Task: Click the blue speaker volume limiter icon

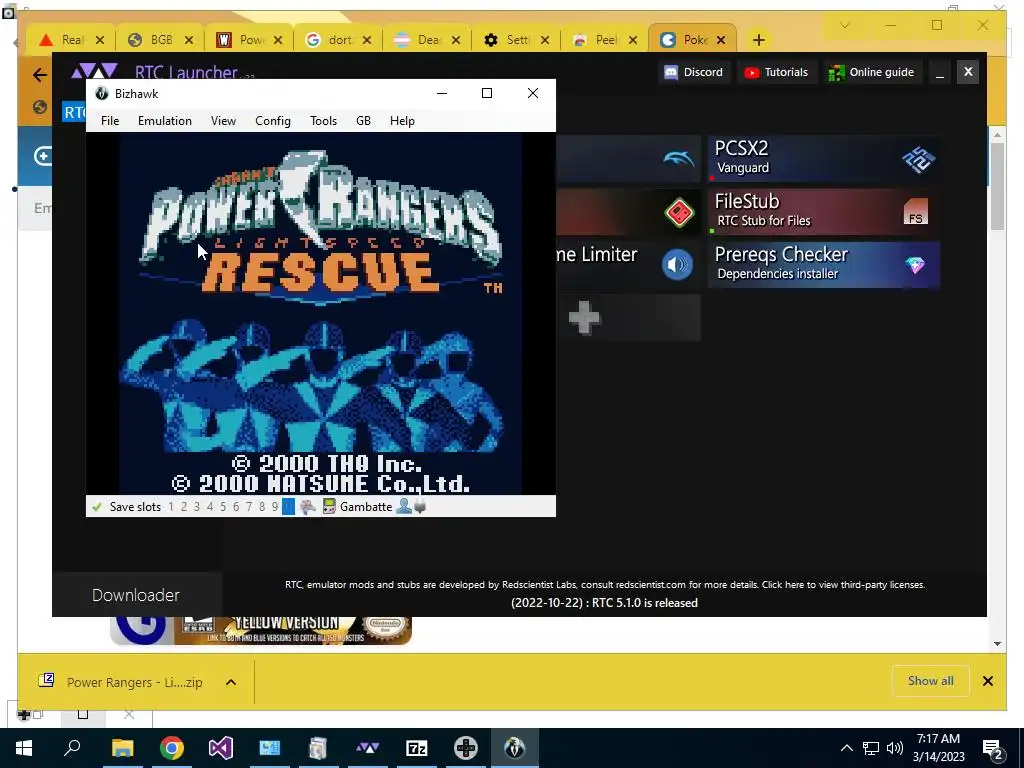Action: click(677, 265)
